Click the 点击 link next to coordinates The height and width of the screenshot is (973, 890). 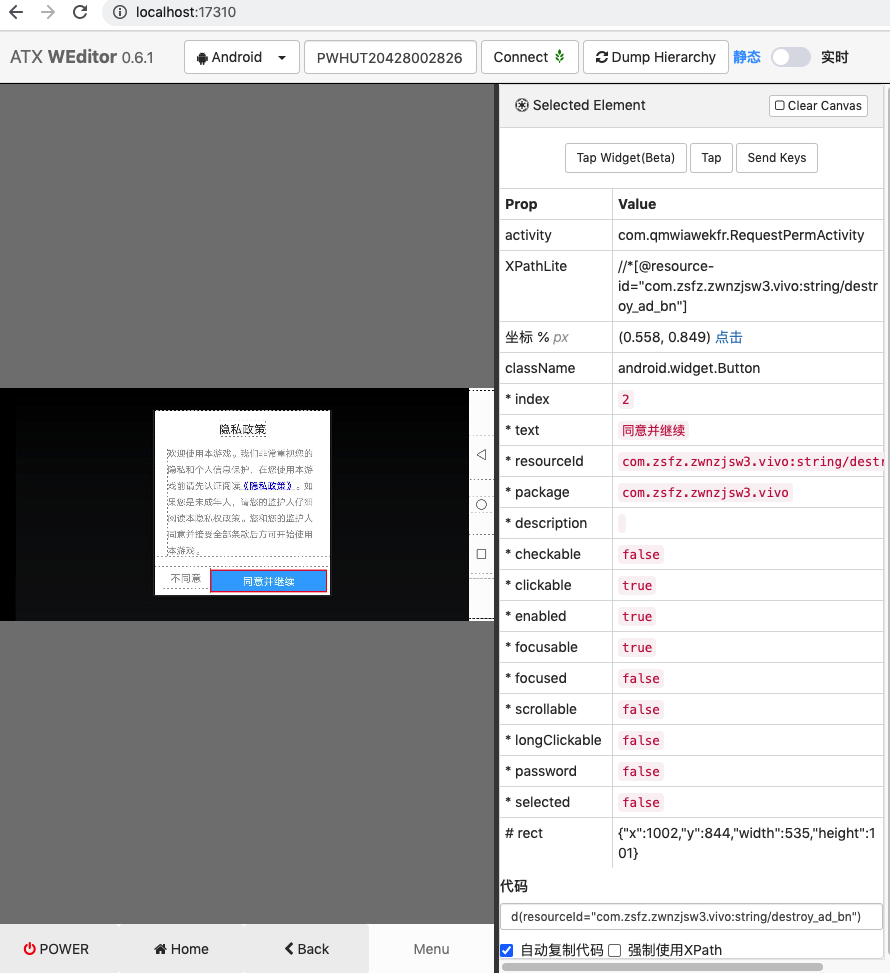click(x=729, y=337)
